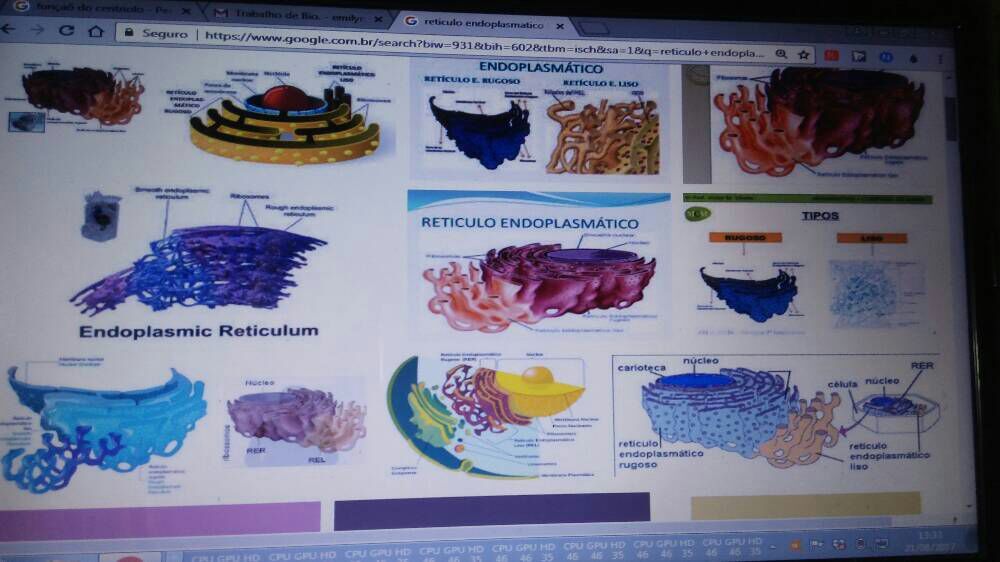Click the orange flag icon in system tray
Screen dimensions: 1000x562
[795, 545]
